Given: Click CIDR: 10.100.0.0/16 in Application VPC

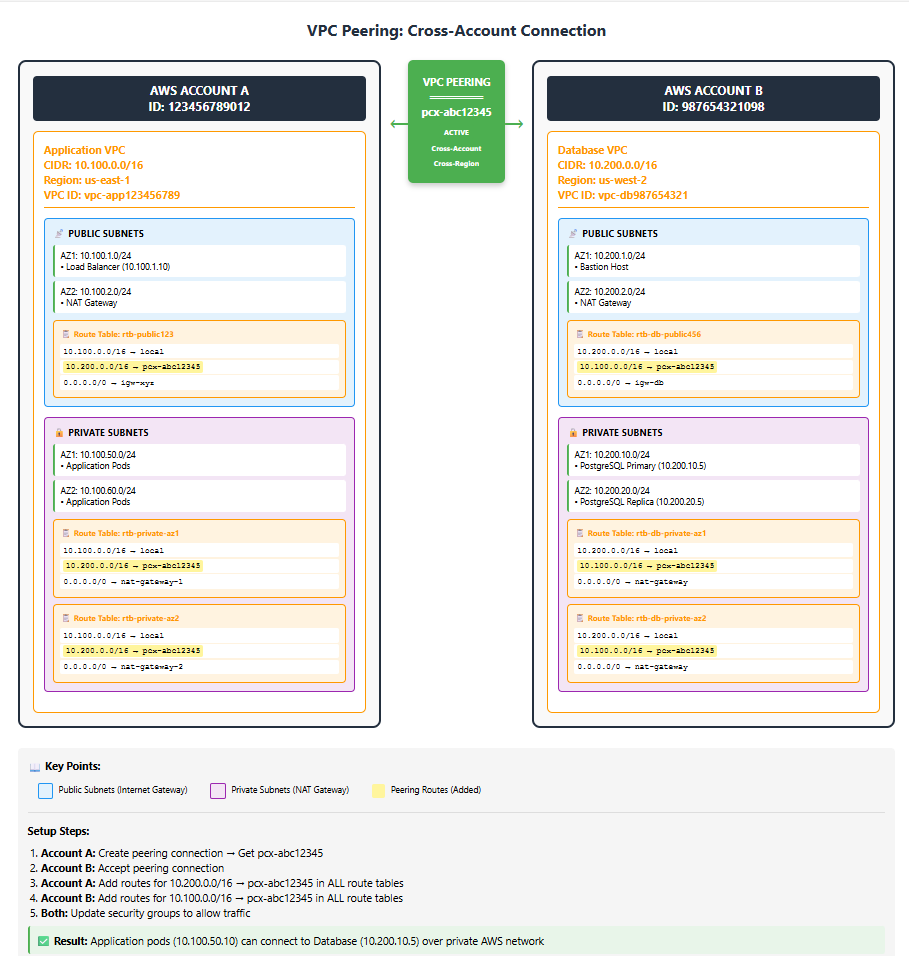Looking at the screenshot, I should click(93, 165).
